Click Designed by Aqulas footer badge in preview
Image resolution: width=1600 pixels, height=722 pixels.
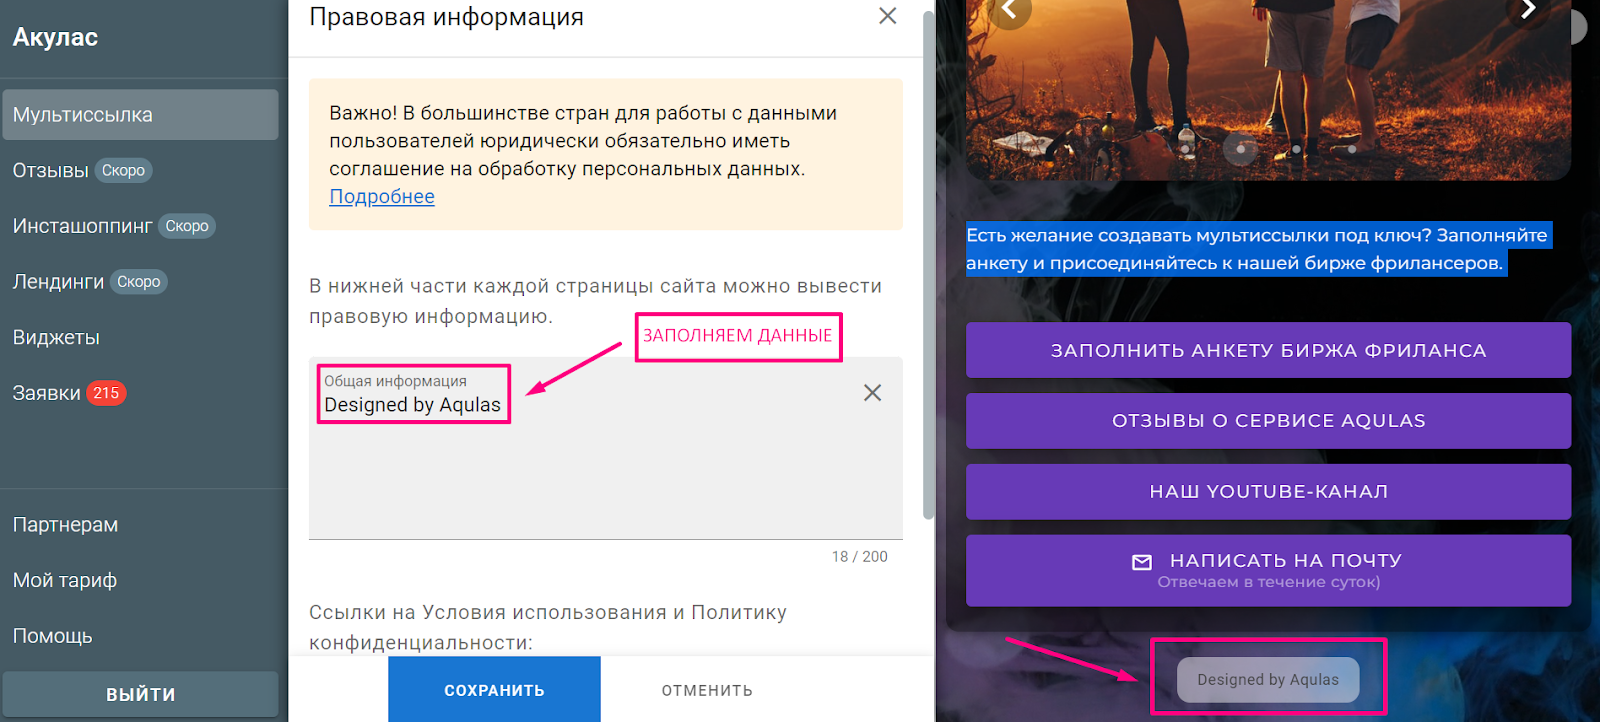tap(1268, 680)
